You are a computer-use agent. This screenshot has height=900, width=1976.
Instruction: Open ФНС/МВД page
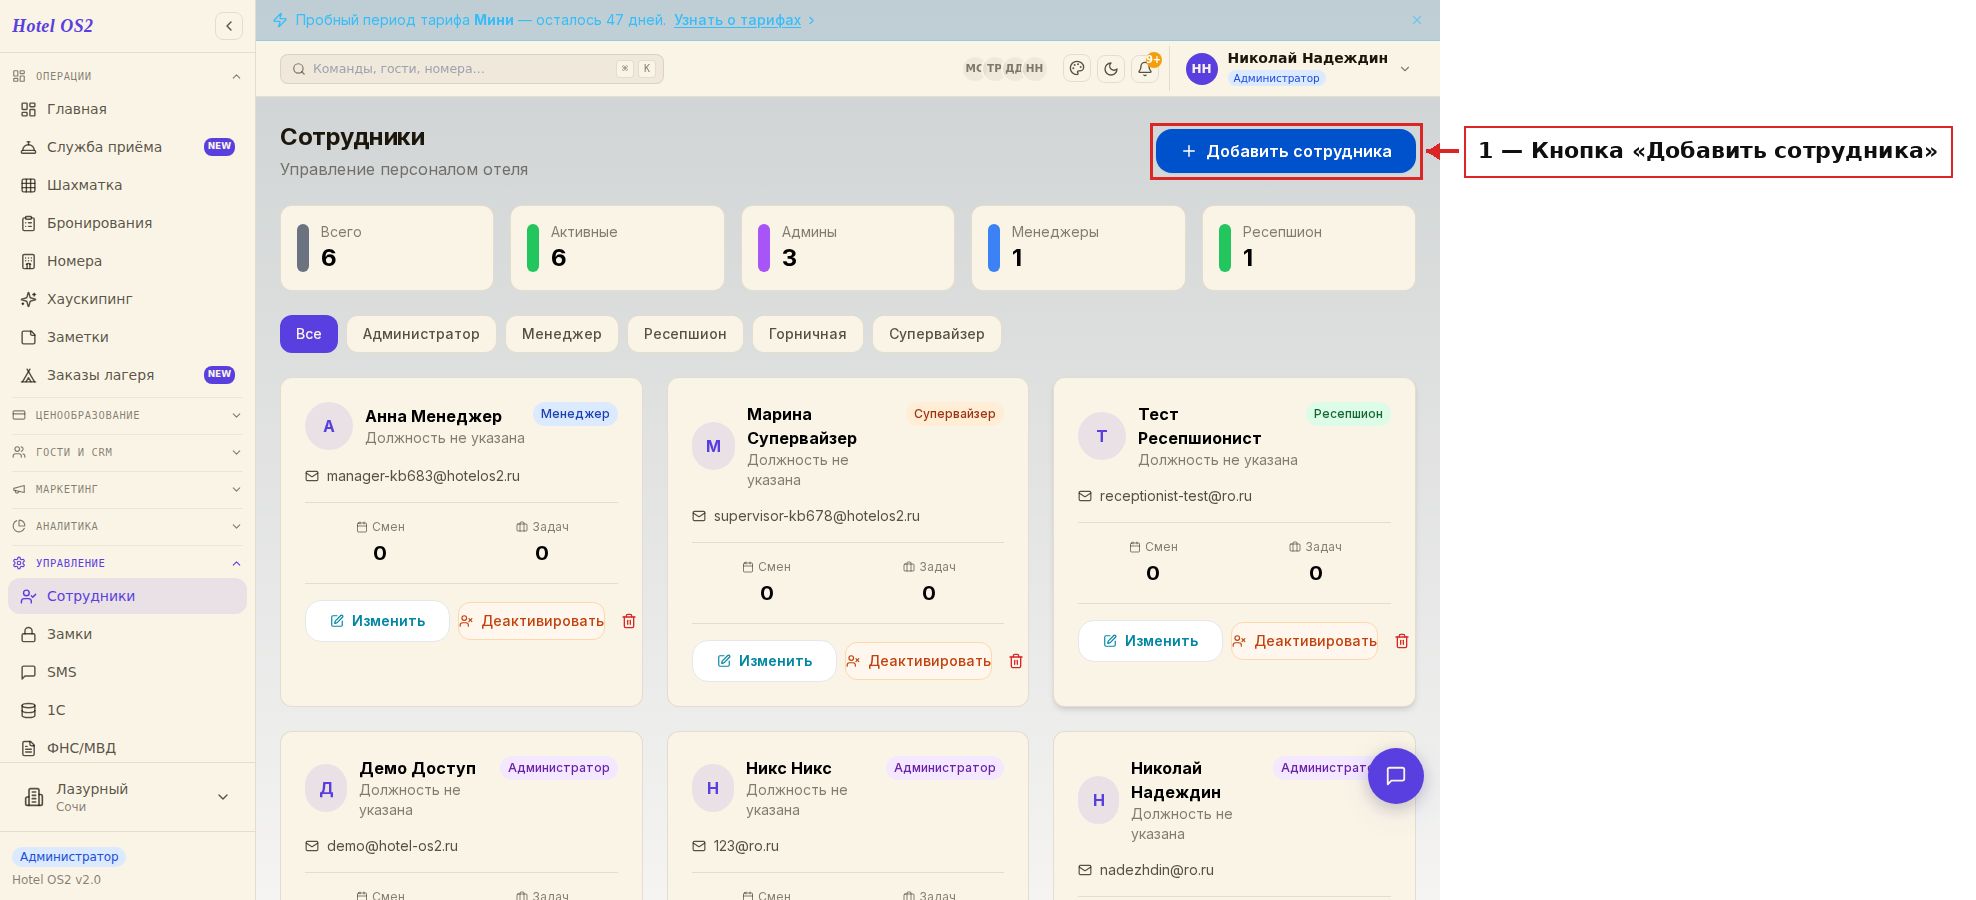point(127,748)
